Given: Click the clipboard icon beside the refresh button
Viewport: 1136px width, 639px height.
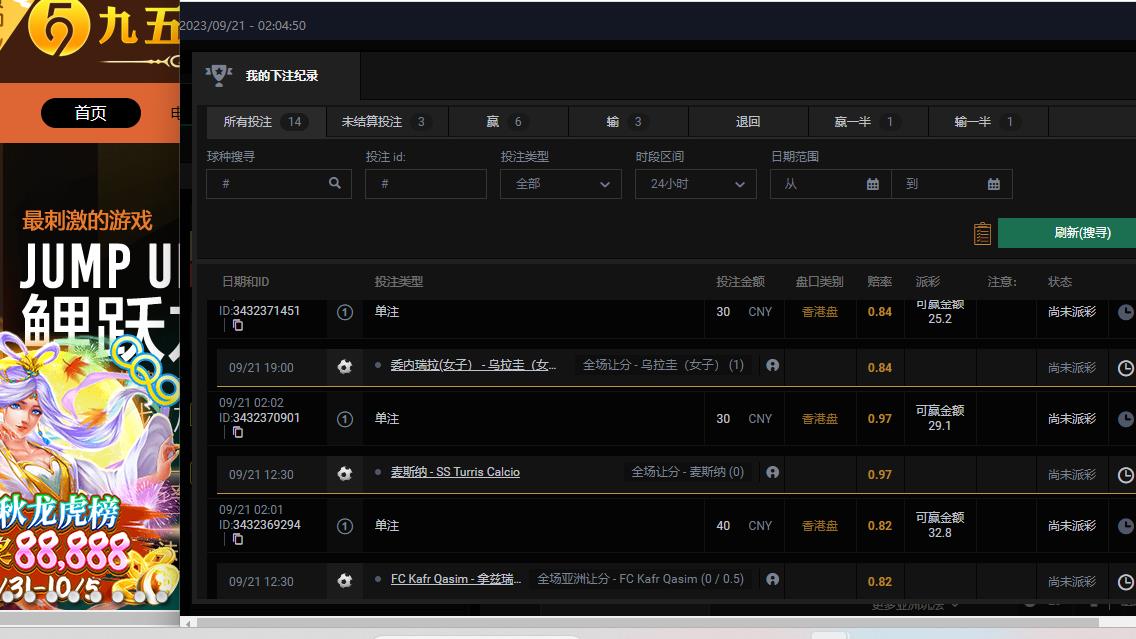Looking at the screenshot, I should tap(982, 233).
